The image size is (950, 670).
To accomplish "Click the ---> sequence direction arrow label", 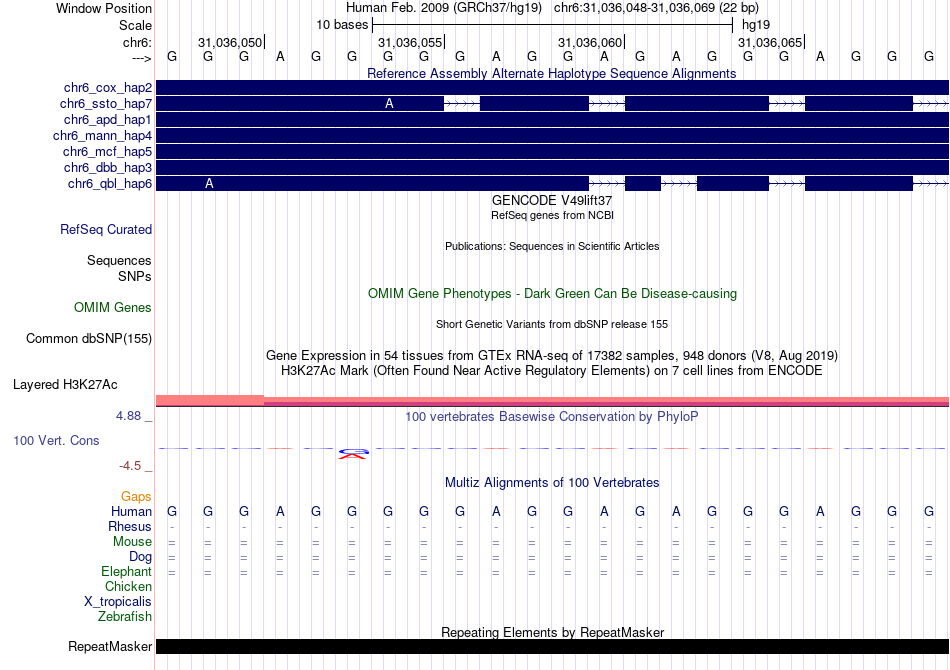I will [x=141, y=58].
